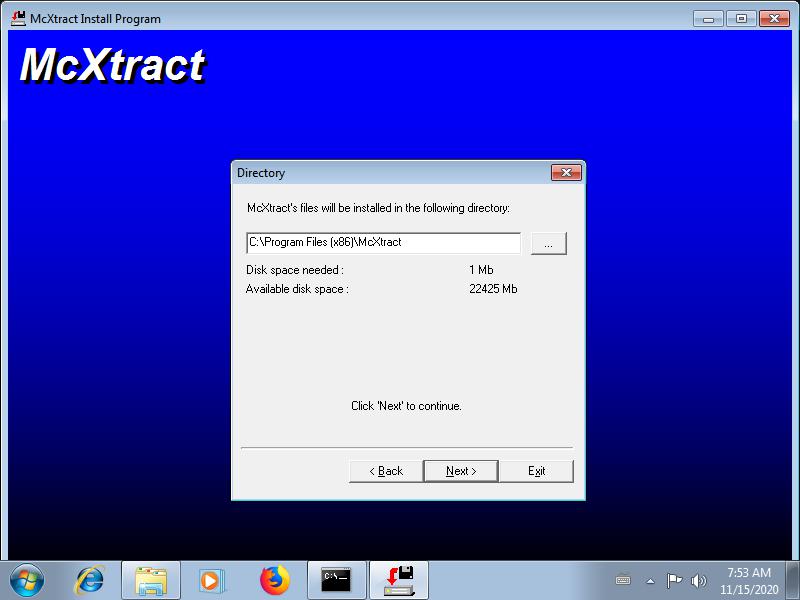The height and width of the screenshot is (600, 800).
Task: Click the 'Available disk space :' label
Action: click(x=297, y=289)
